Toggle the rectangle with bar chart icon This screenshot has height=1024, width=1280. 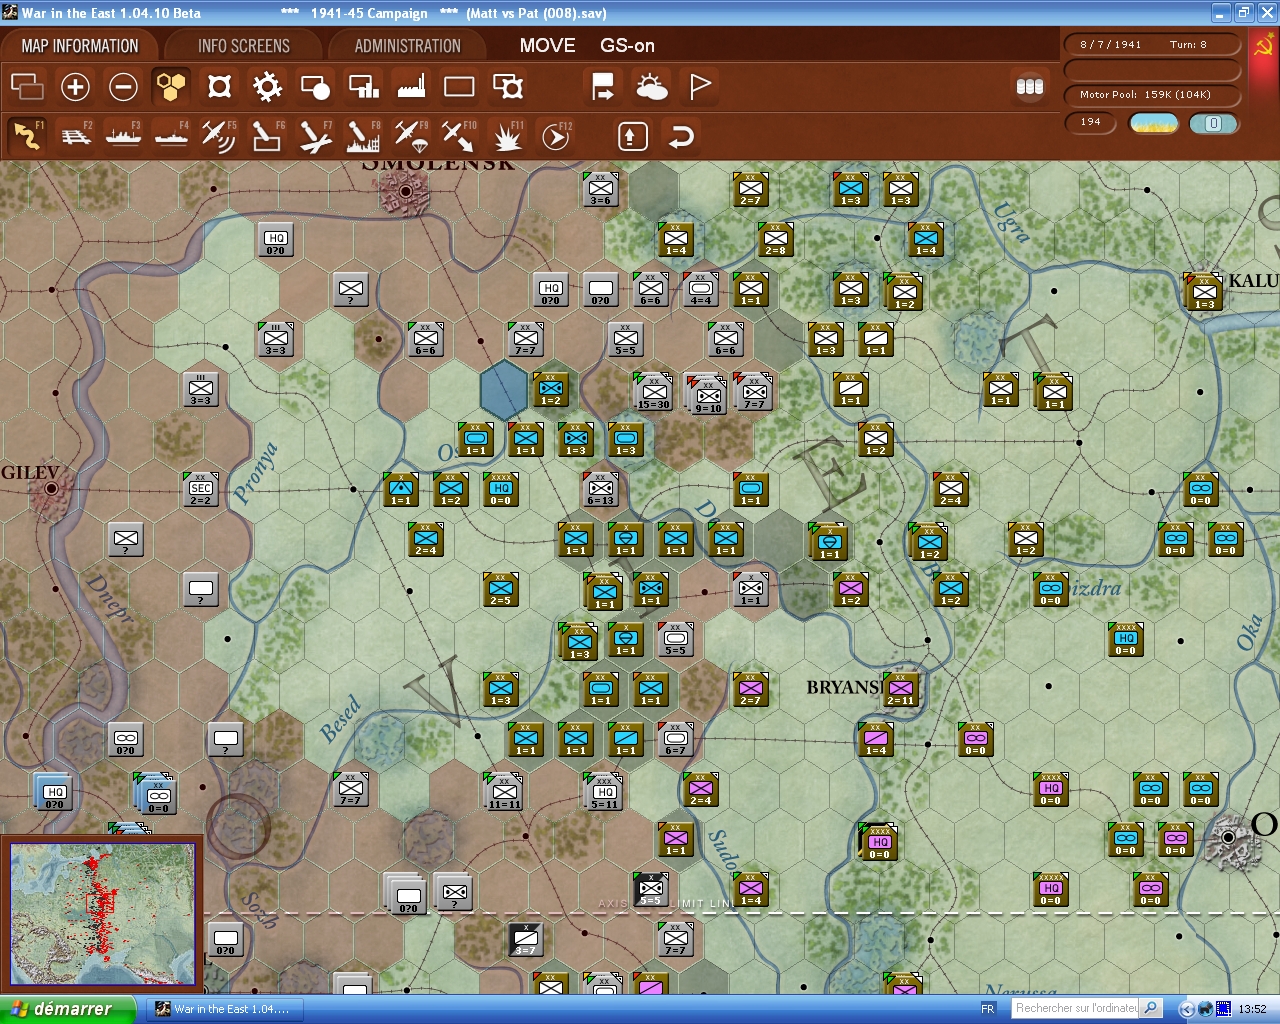point(363,87)
